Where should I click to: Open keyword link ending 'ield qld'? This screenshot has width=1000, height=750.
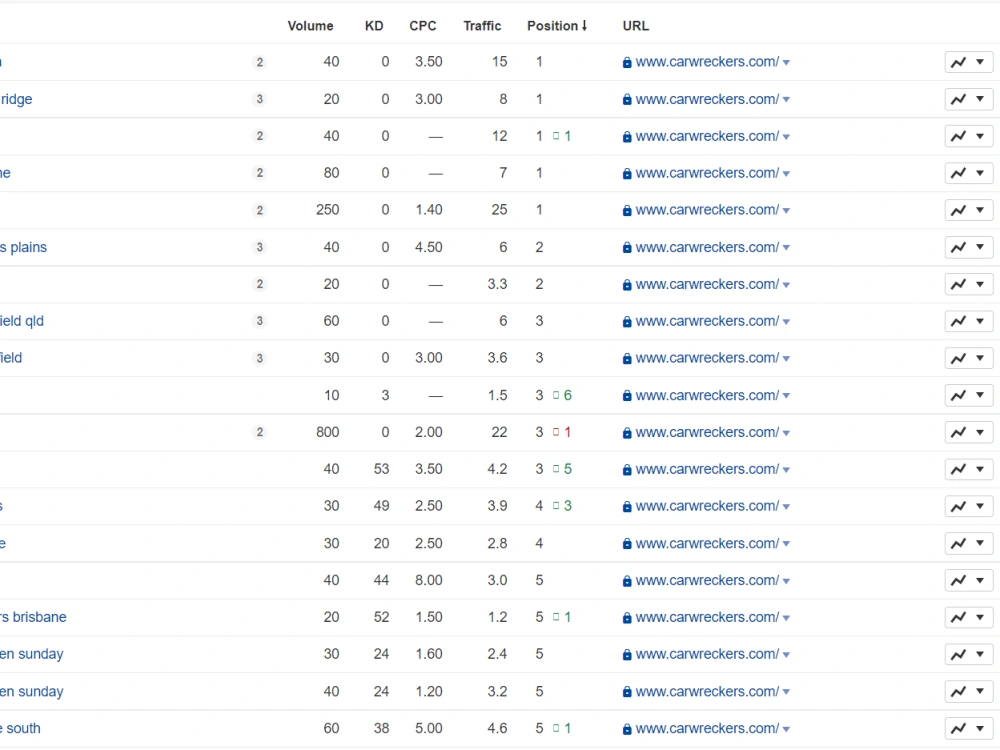22,321
